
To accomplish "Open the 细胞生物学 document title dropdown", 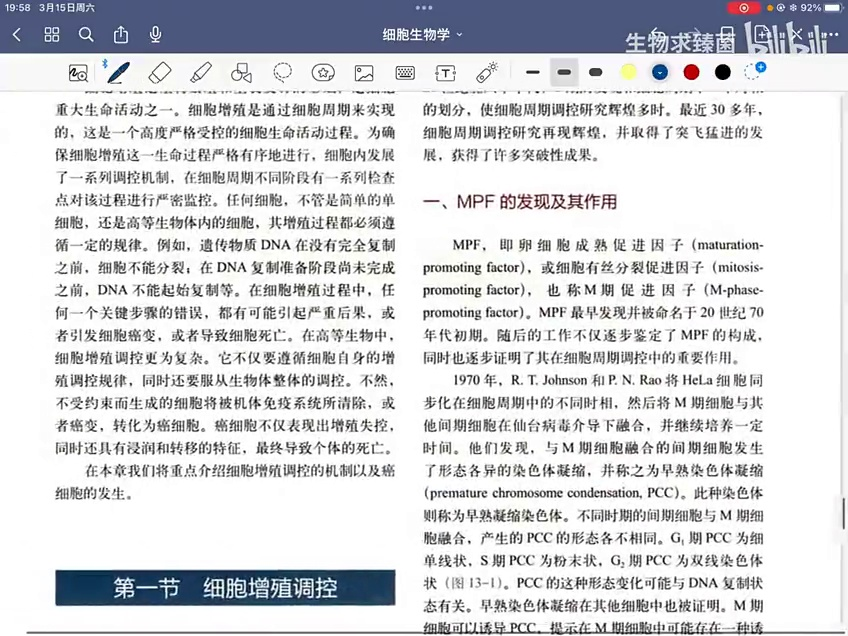I will point(422,35).
